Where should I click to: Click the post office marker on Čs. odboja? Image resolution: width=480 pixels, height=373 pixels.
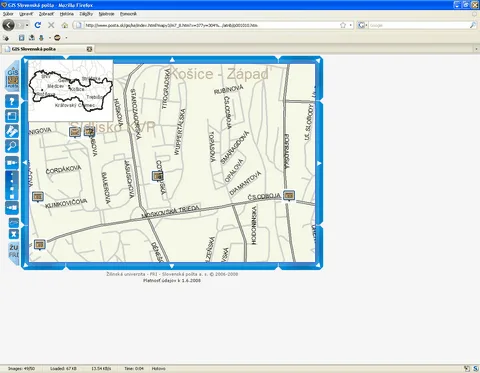(x=289, y=196)
